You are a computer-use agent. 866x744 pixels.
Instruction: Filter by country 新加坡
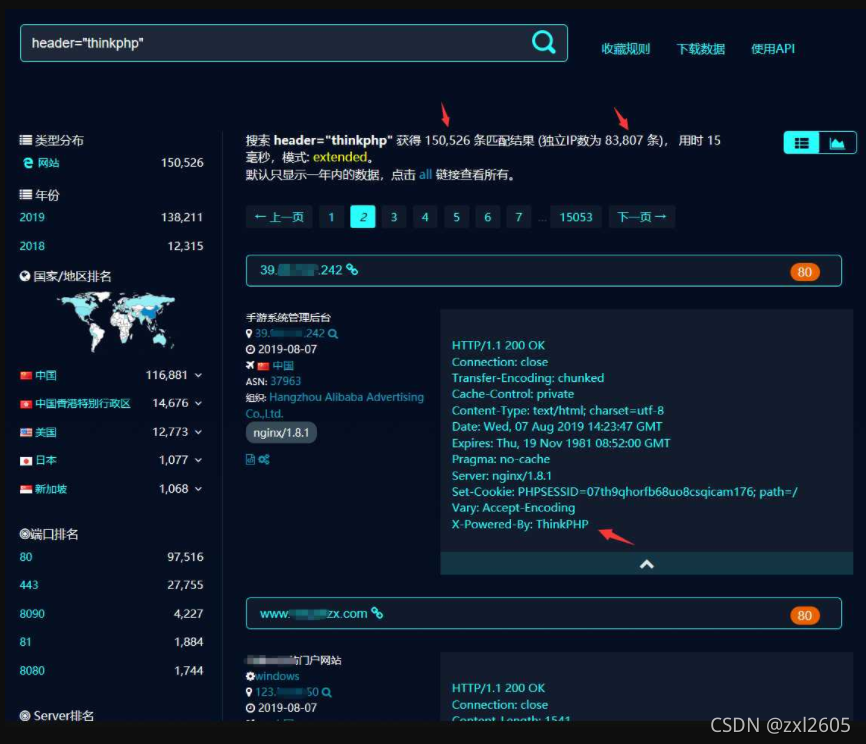pos(51,489)
